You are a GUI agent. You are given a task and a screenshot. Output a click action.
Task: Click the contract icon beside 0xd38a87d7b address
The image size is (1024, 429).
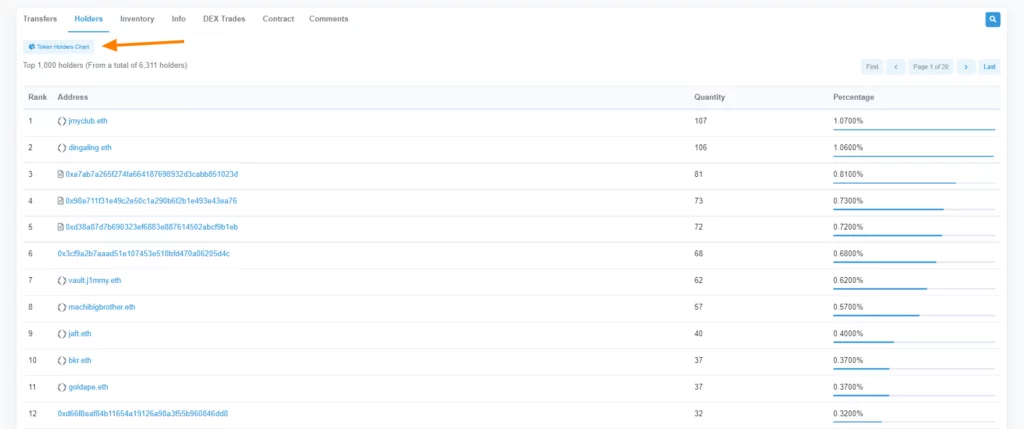[61, 227]
